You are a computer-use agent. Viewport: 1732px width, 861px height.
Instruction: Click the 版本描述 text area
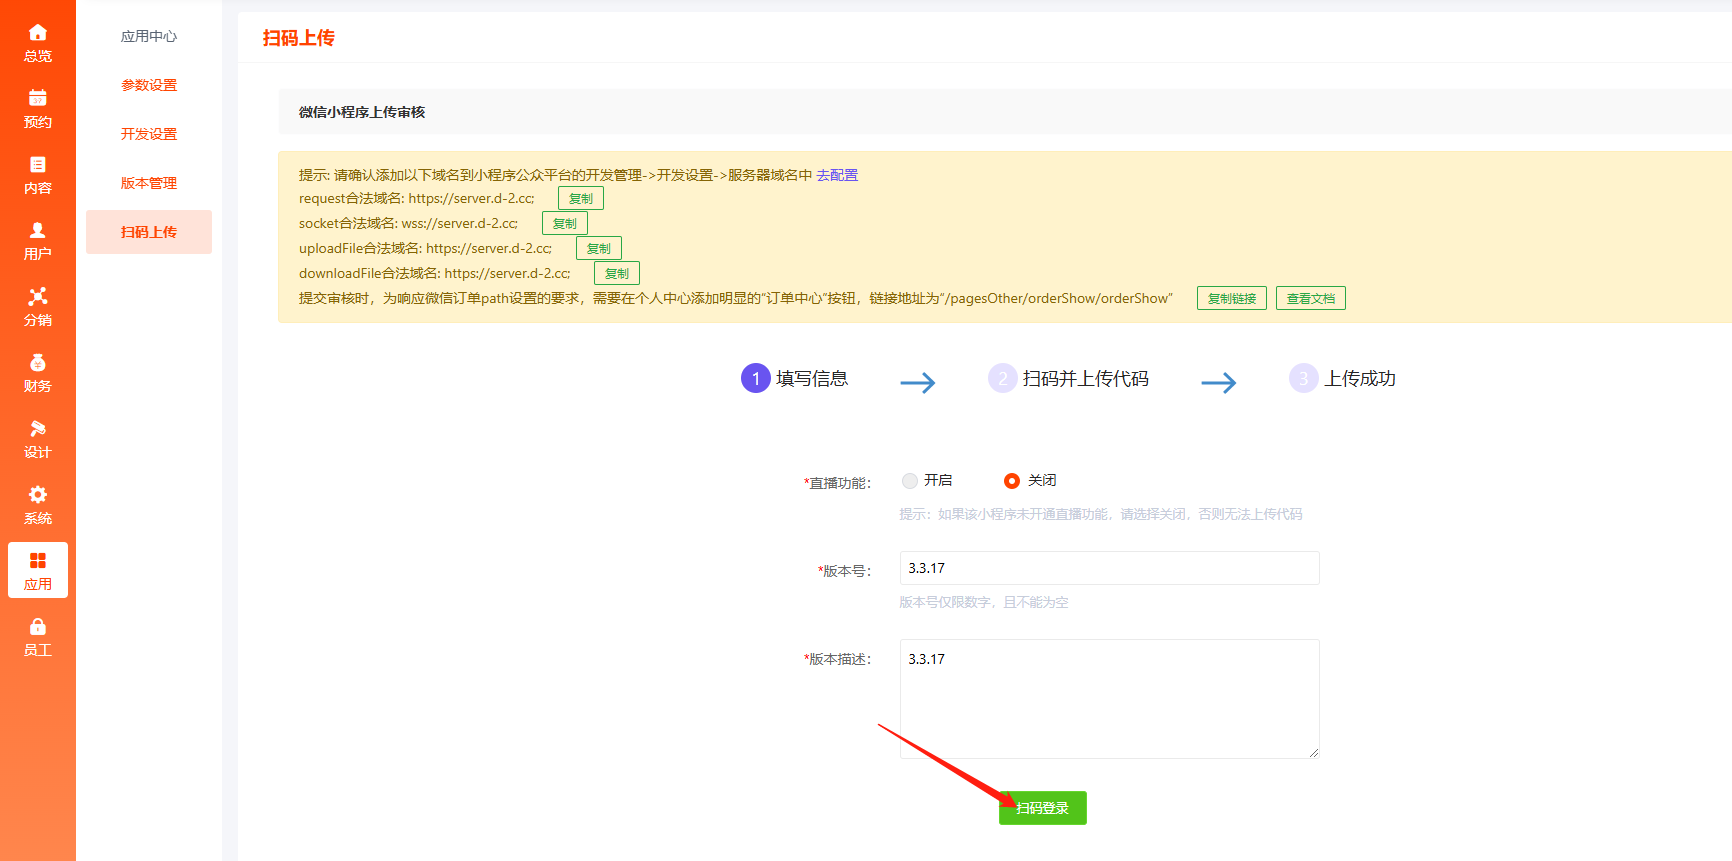1109,699
